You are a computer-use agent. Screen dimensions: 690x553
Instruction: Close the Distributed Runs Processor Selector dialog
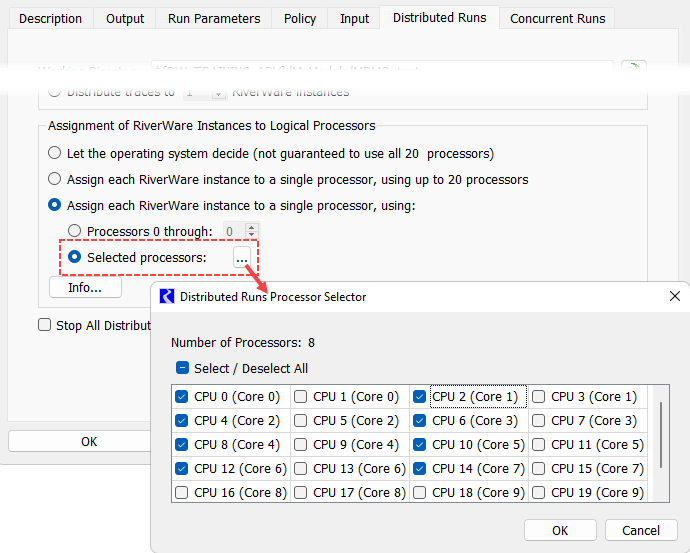(x=675, y=297)
